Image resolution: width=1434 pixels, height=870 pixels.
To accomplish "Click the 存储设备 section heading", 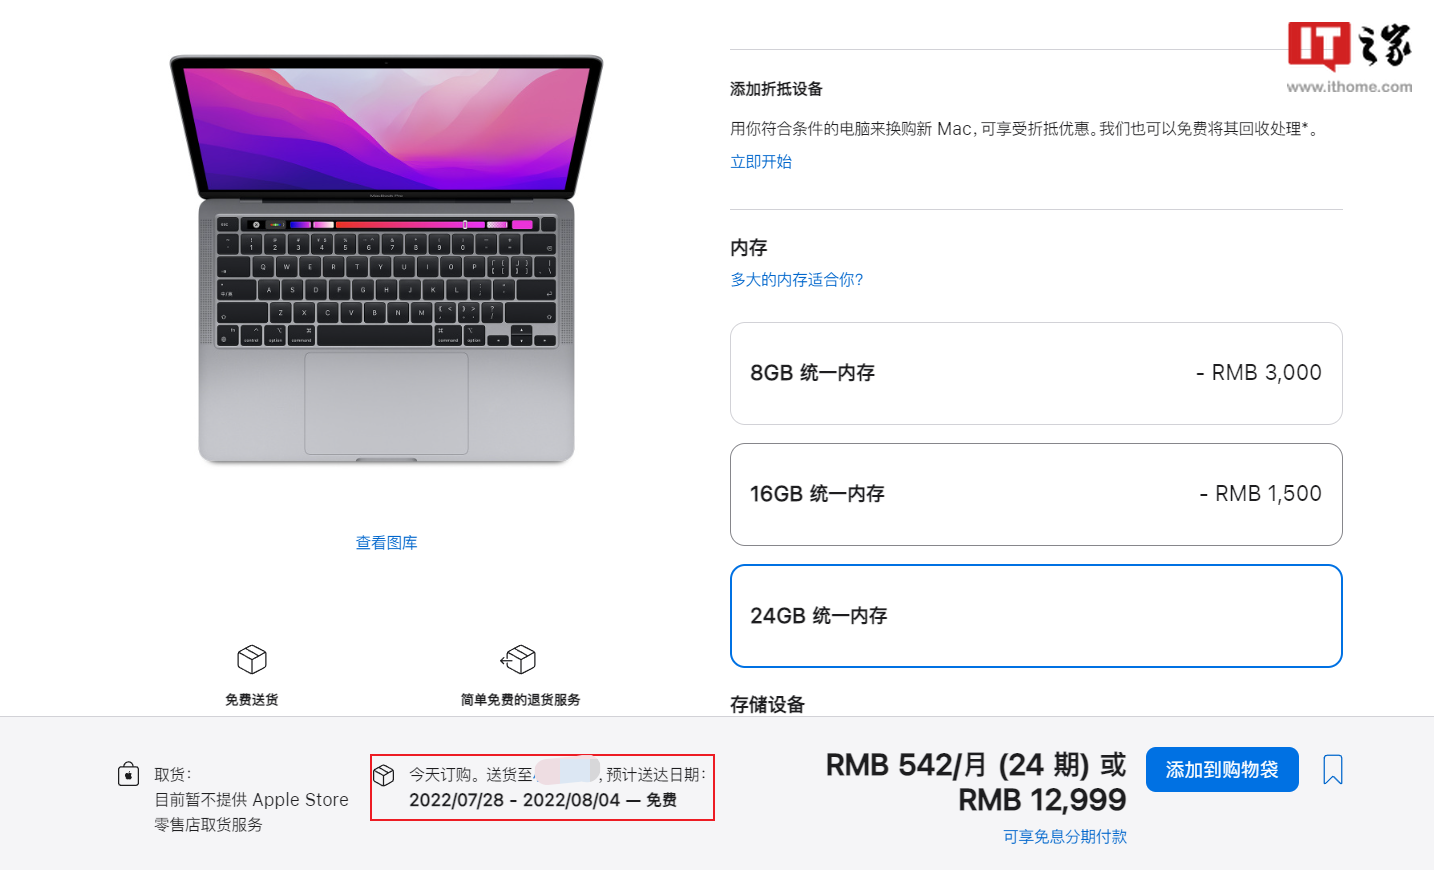I will 767,704.
